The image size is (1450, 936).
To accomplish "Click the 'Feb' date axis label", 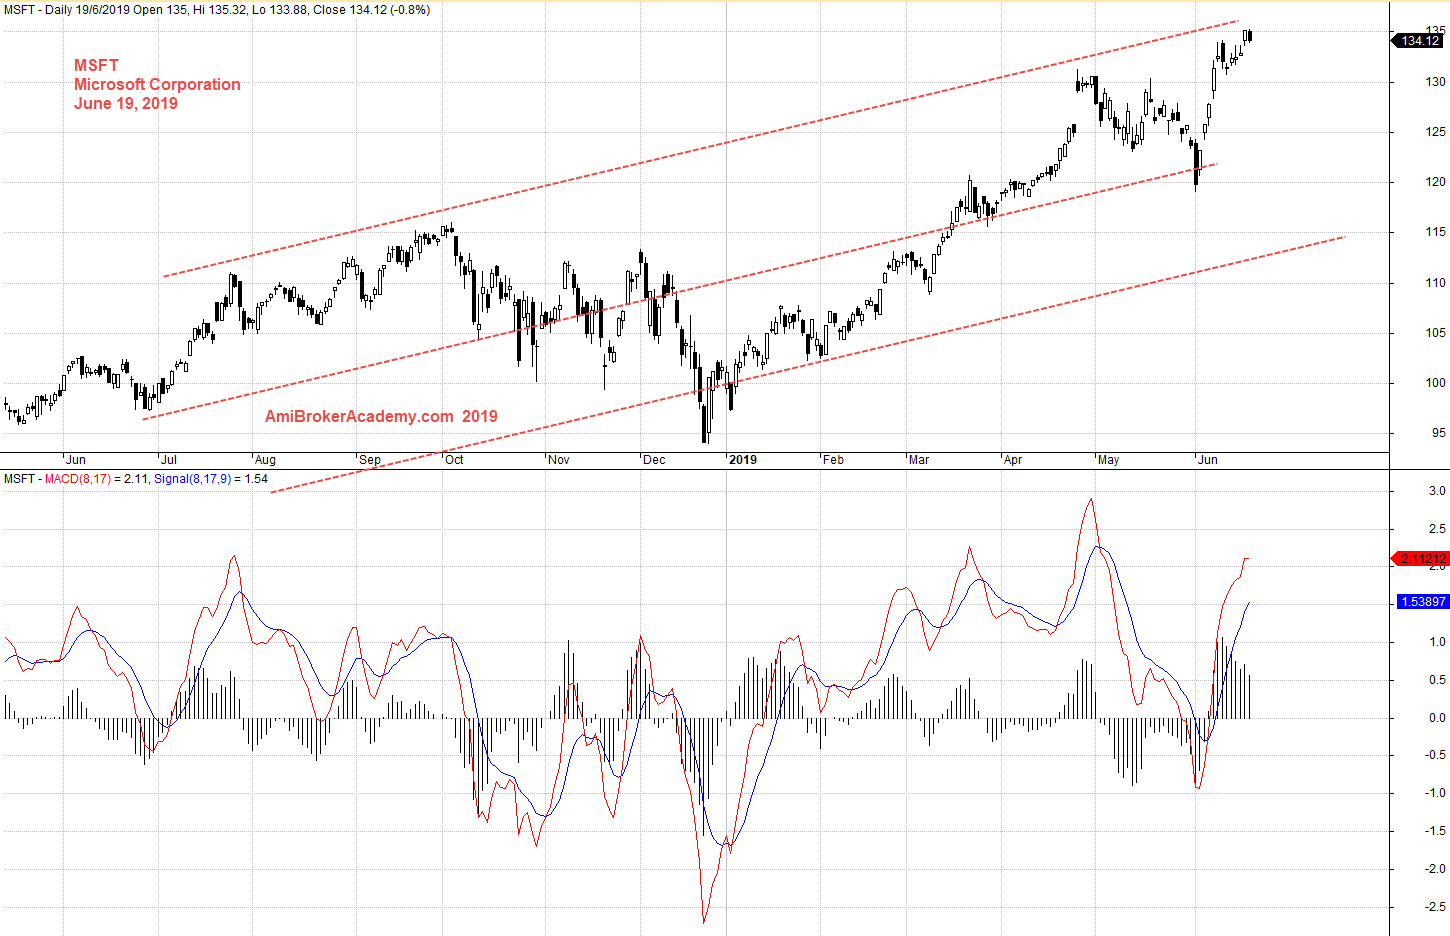I will (x=834, y=460).
